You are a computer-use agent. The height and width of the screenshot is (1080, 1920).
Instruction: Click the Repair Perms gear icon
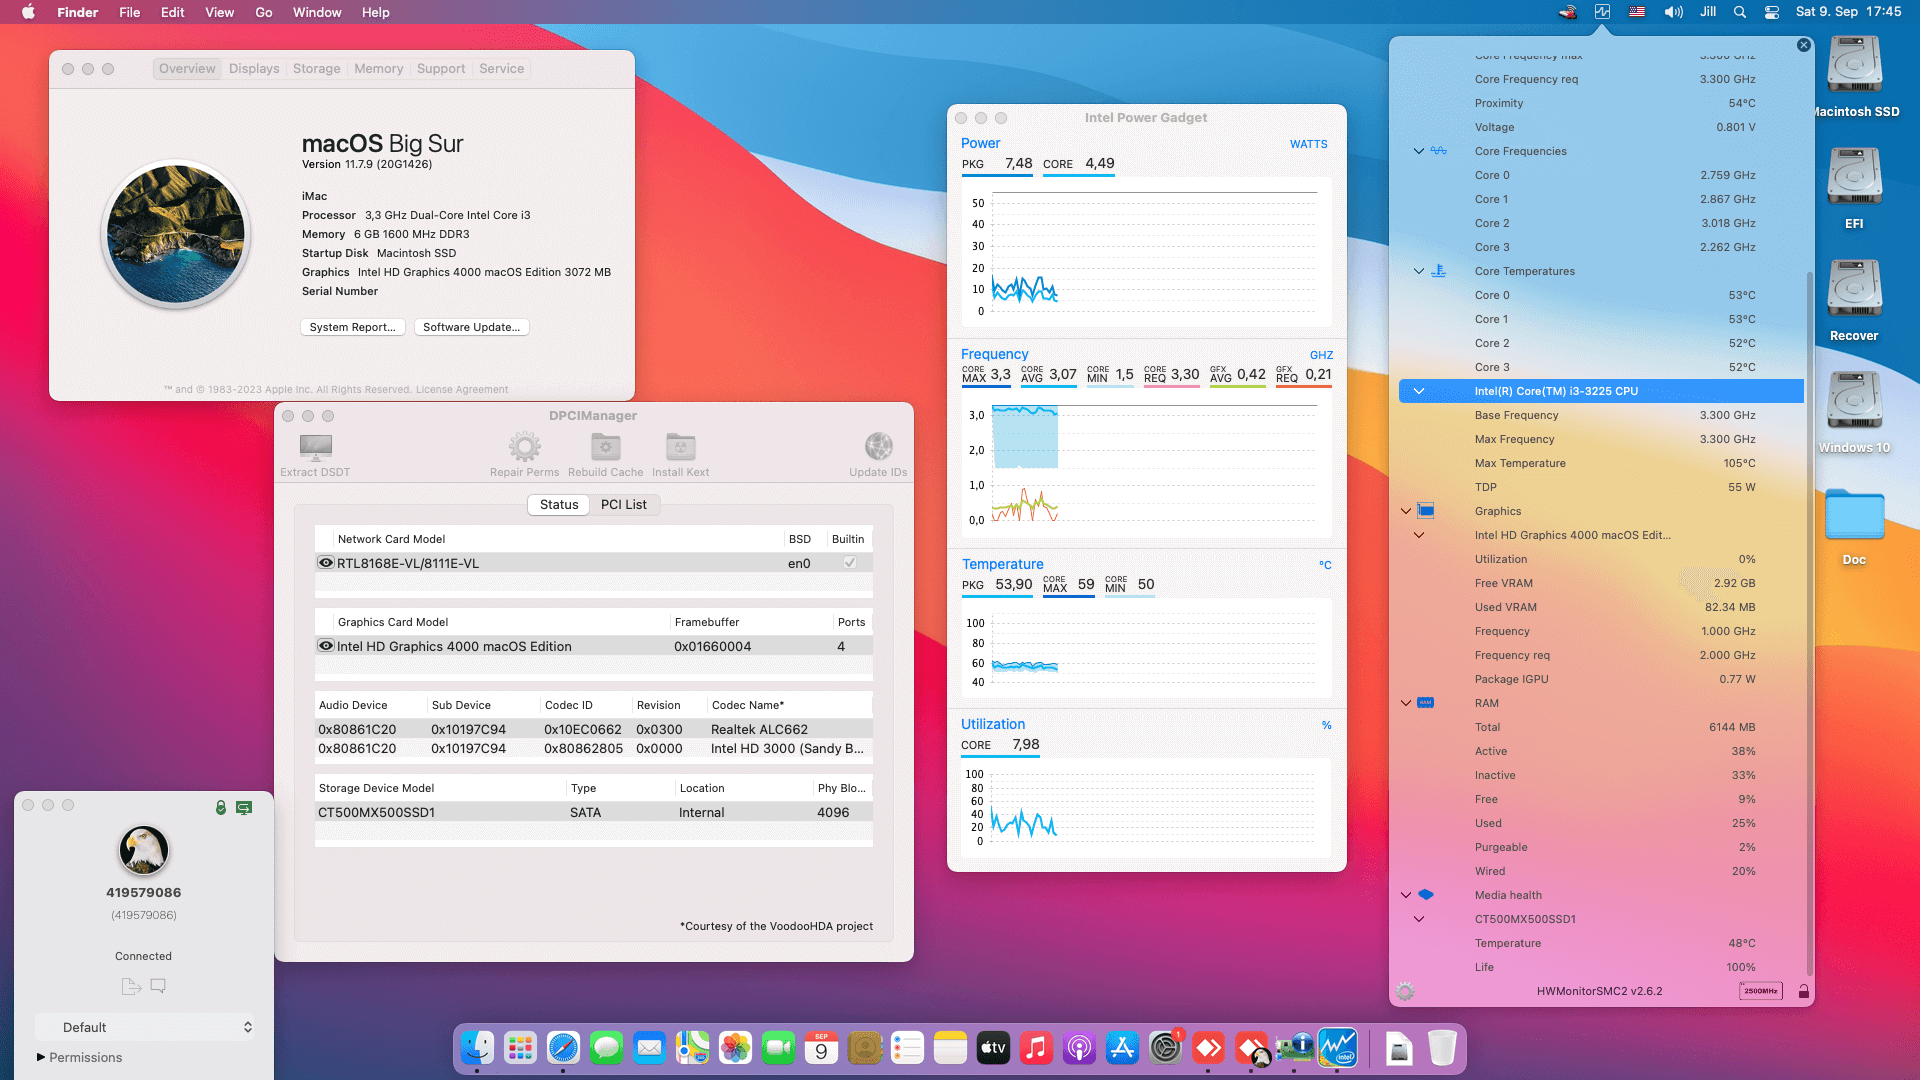click(524, 446)
